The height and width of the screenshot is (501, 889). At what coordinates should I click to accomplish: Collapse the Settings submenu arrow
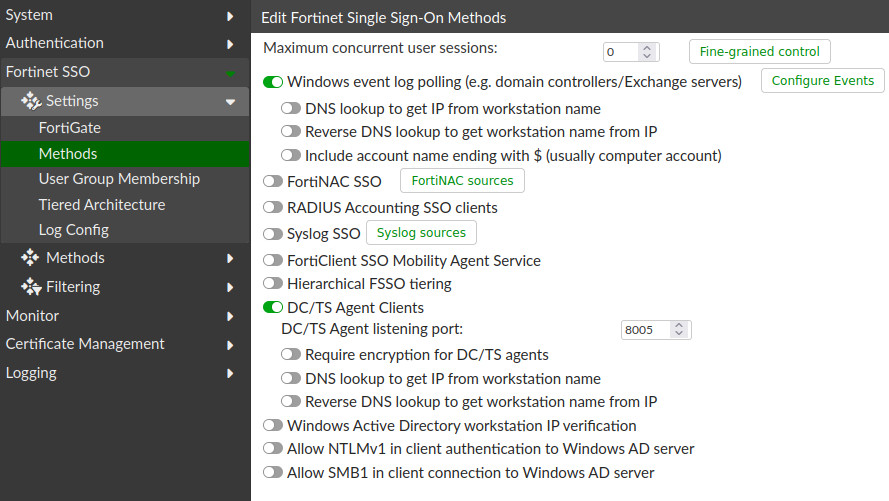point(230,101)
